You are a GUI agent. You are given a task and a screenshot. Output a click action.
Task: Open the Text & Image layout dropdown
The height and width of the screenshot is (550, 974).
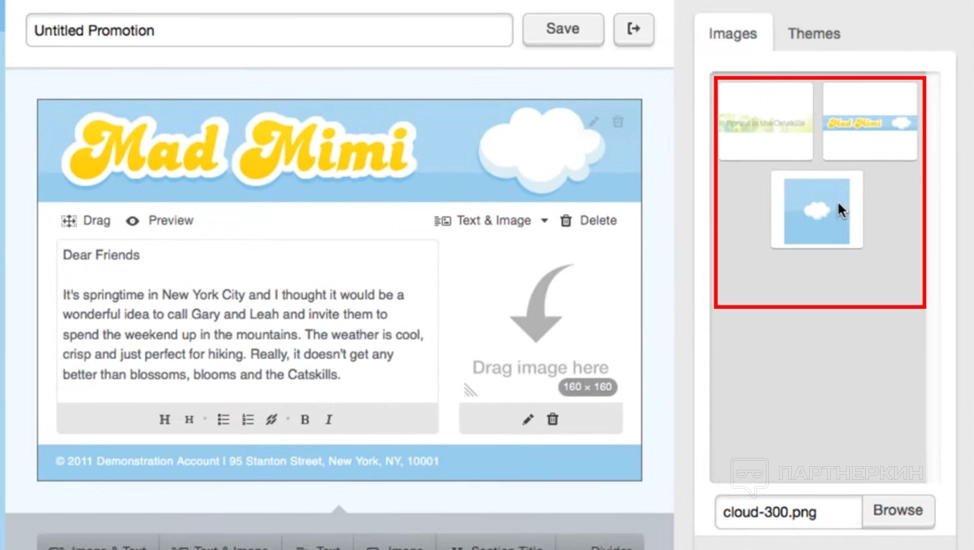tap(491, 221)
